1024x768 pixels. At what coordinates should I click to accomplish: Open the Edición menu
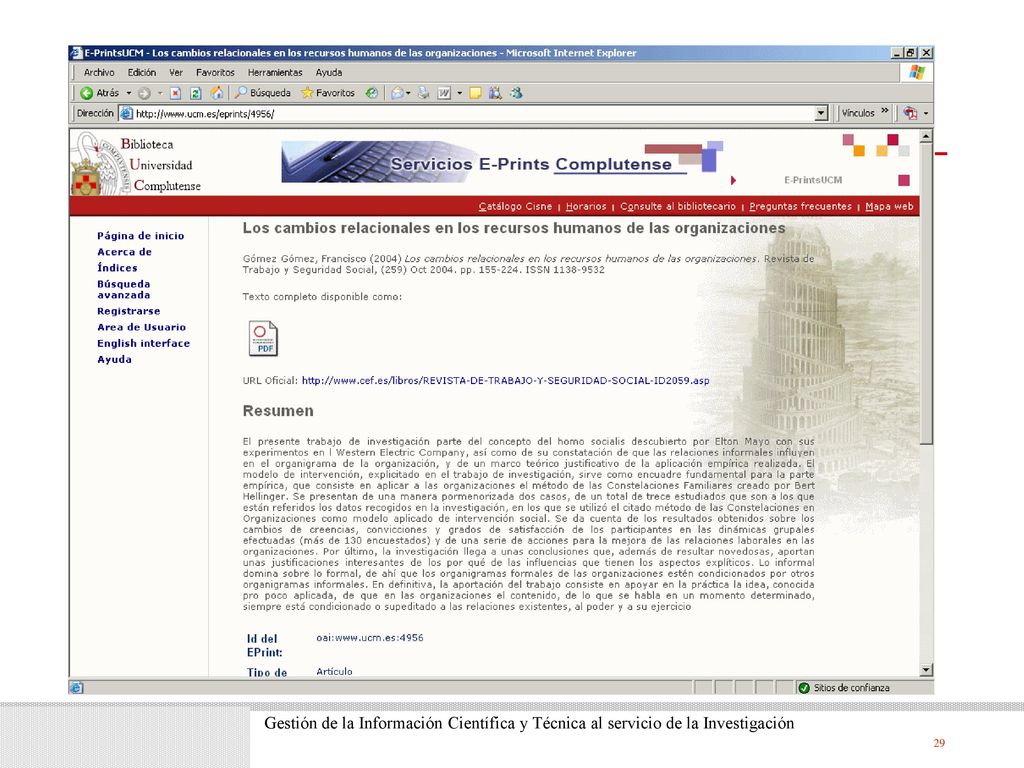coord(142,72)
